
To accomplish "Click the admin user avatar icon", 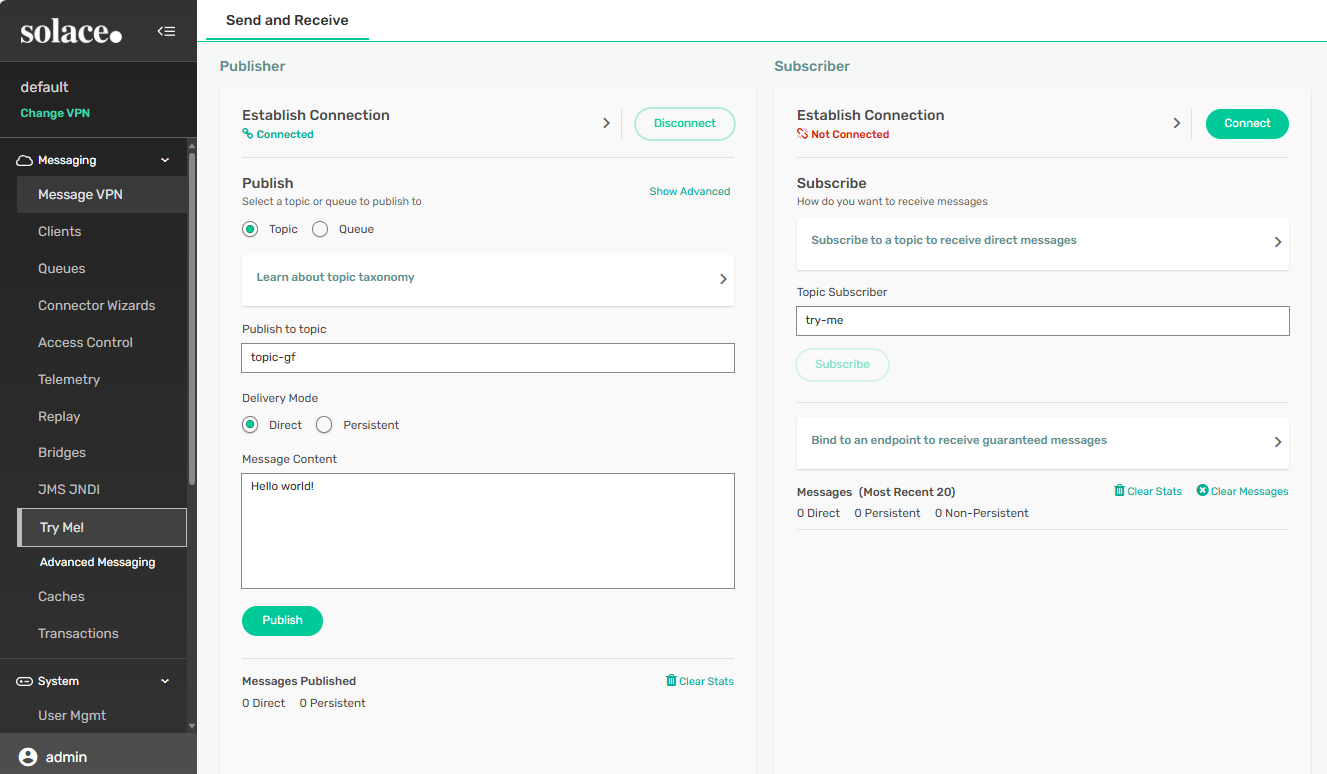I will tap(28, 757).
